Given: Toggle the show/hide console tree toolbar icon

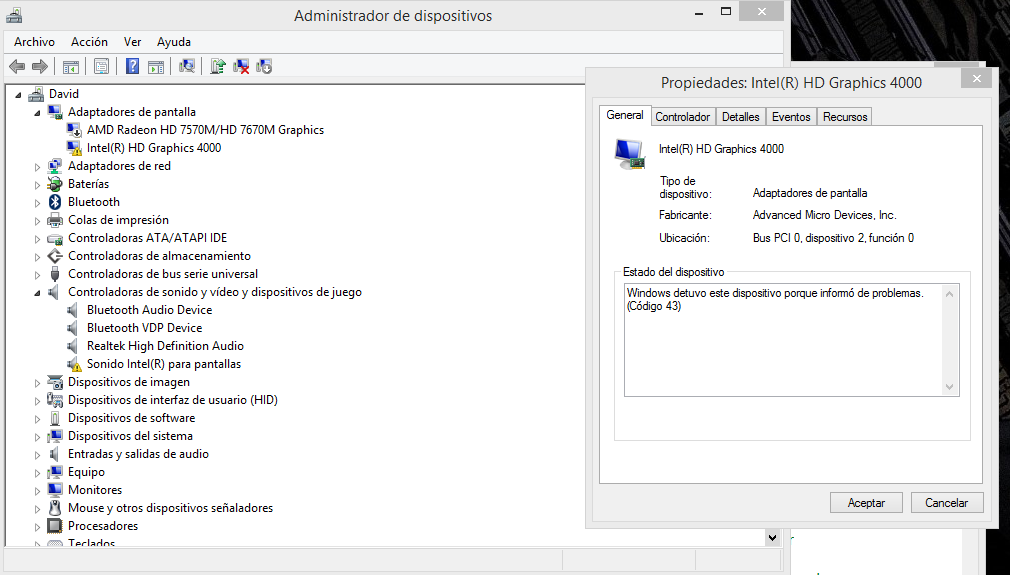Looking at the screenshot, I should [x=71, y=66].
